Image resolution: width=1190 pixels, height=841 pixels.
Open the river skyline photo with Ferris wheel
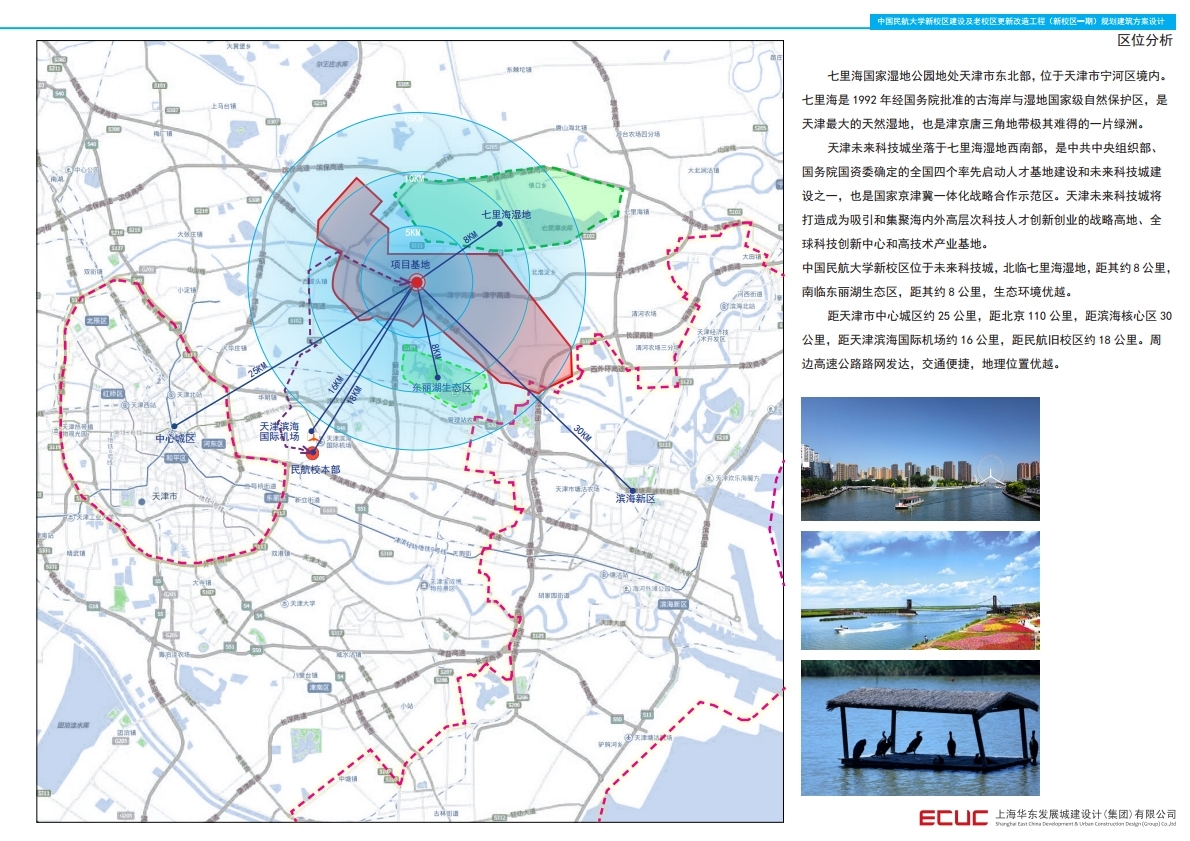point(920,459)
